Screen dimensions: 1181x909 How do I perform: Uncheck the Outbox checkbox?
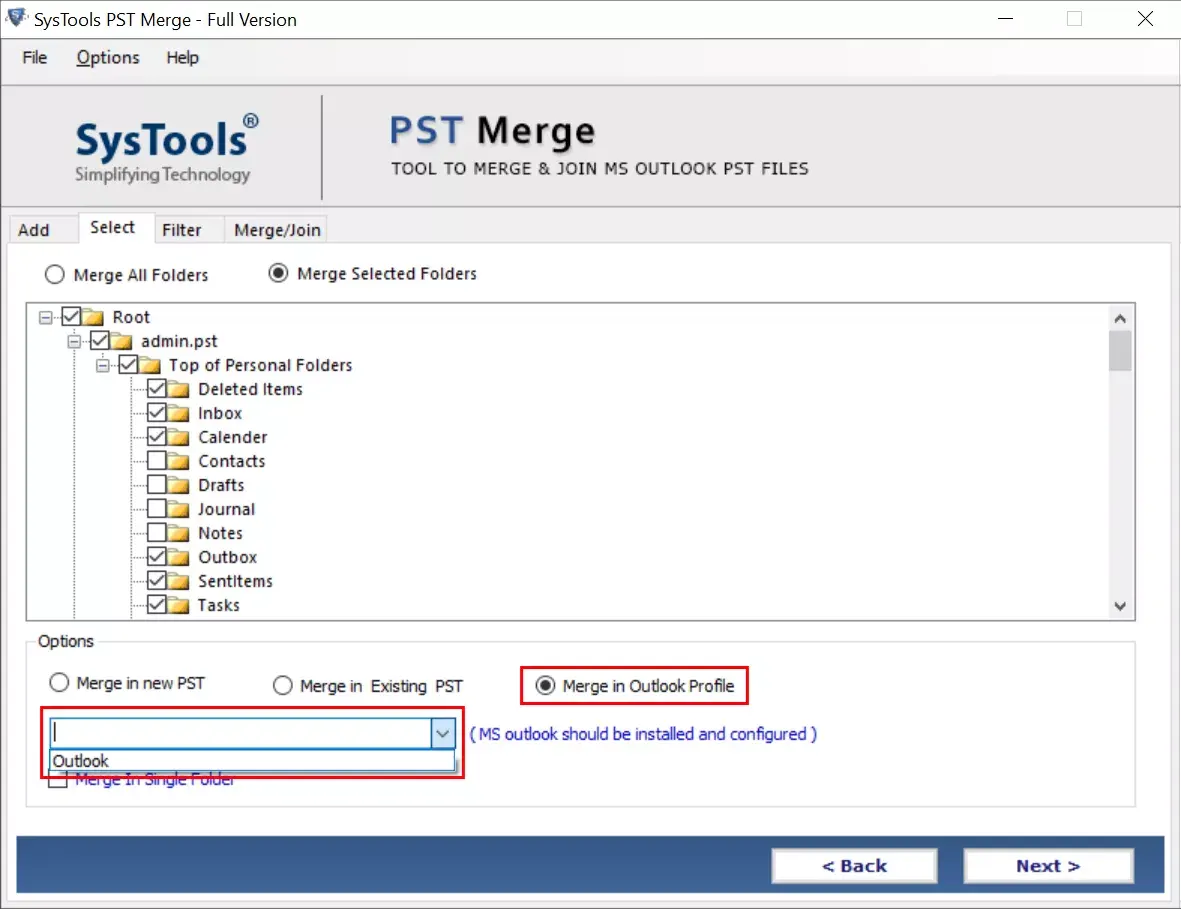click(x=157, y=557)
